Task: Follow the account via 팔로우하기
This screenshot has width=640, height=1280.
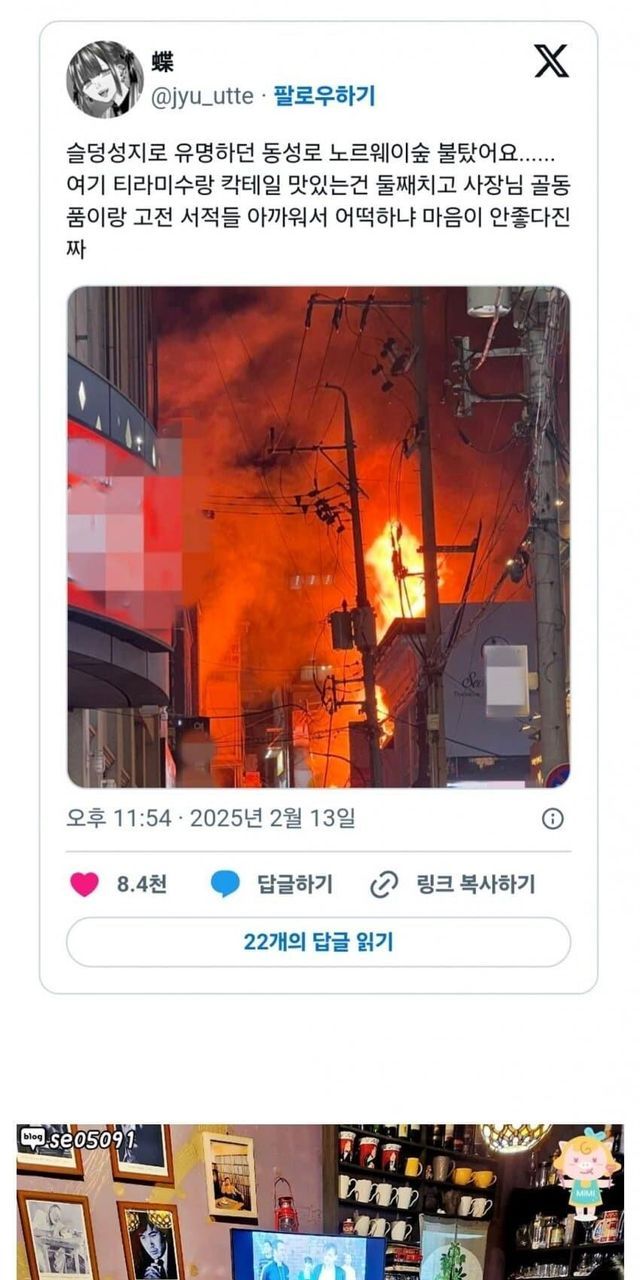Action: point(324,96)
